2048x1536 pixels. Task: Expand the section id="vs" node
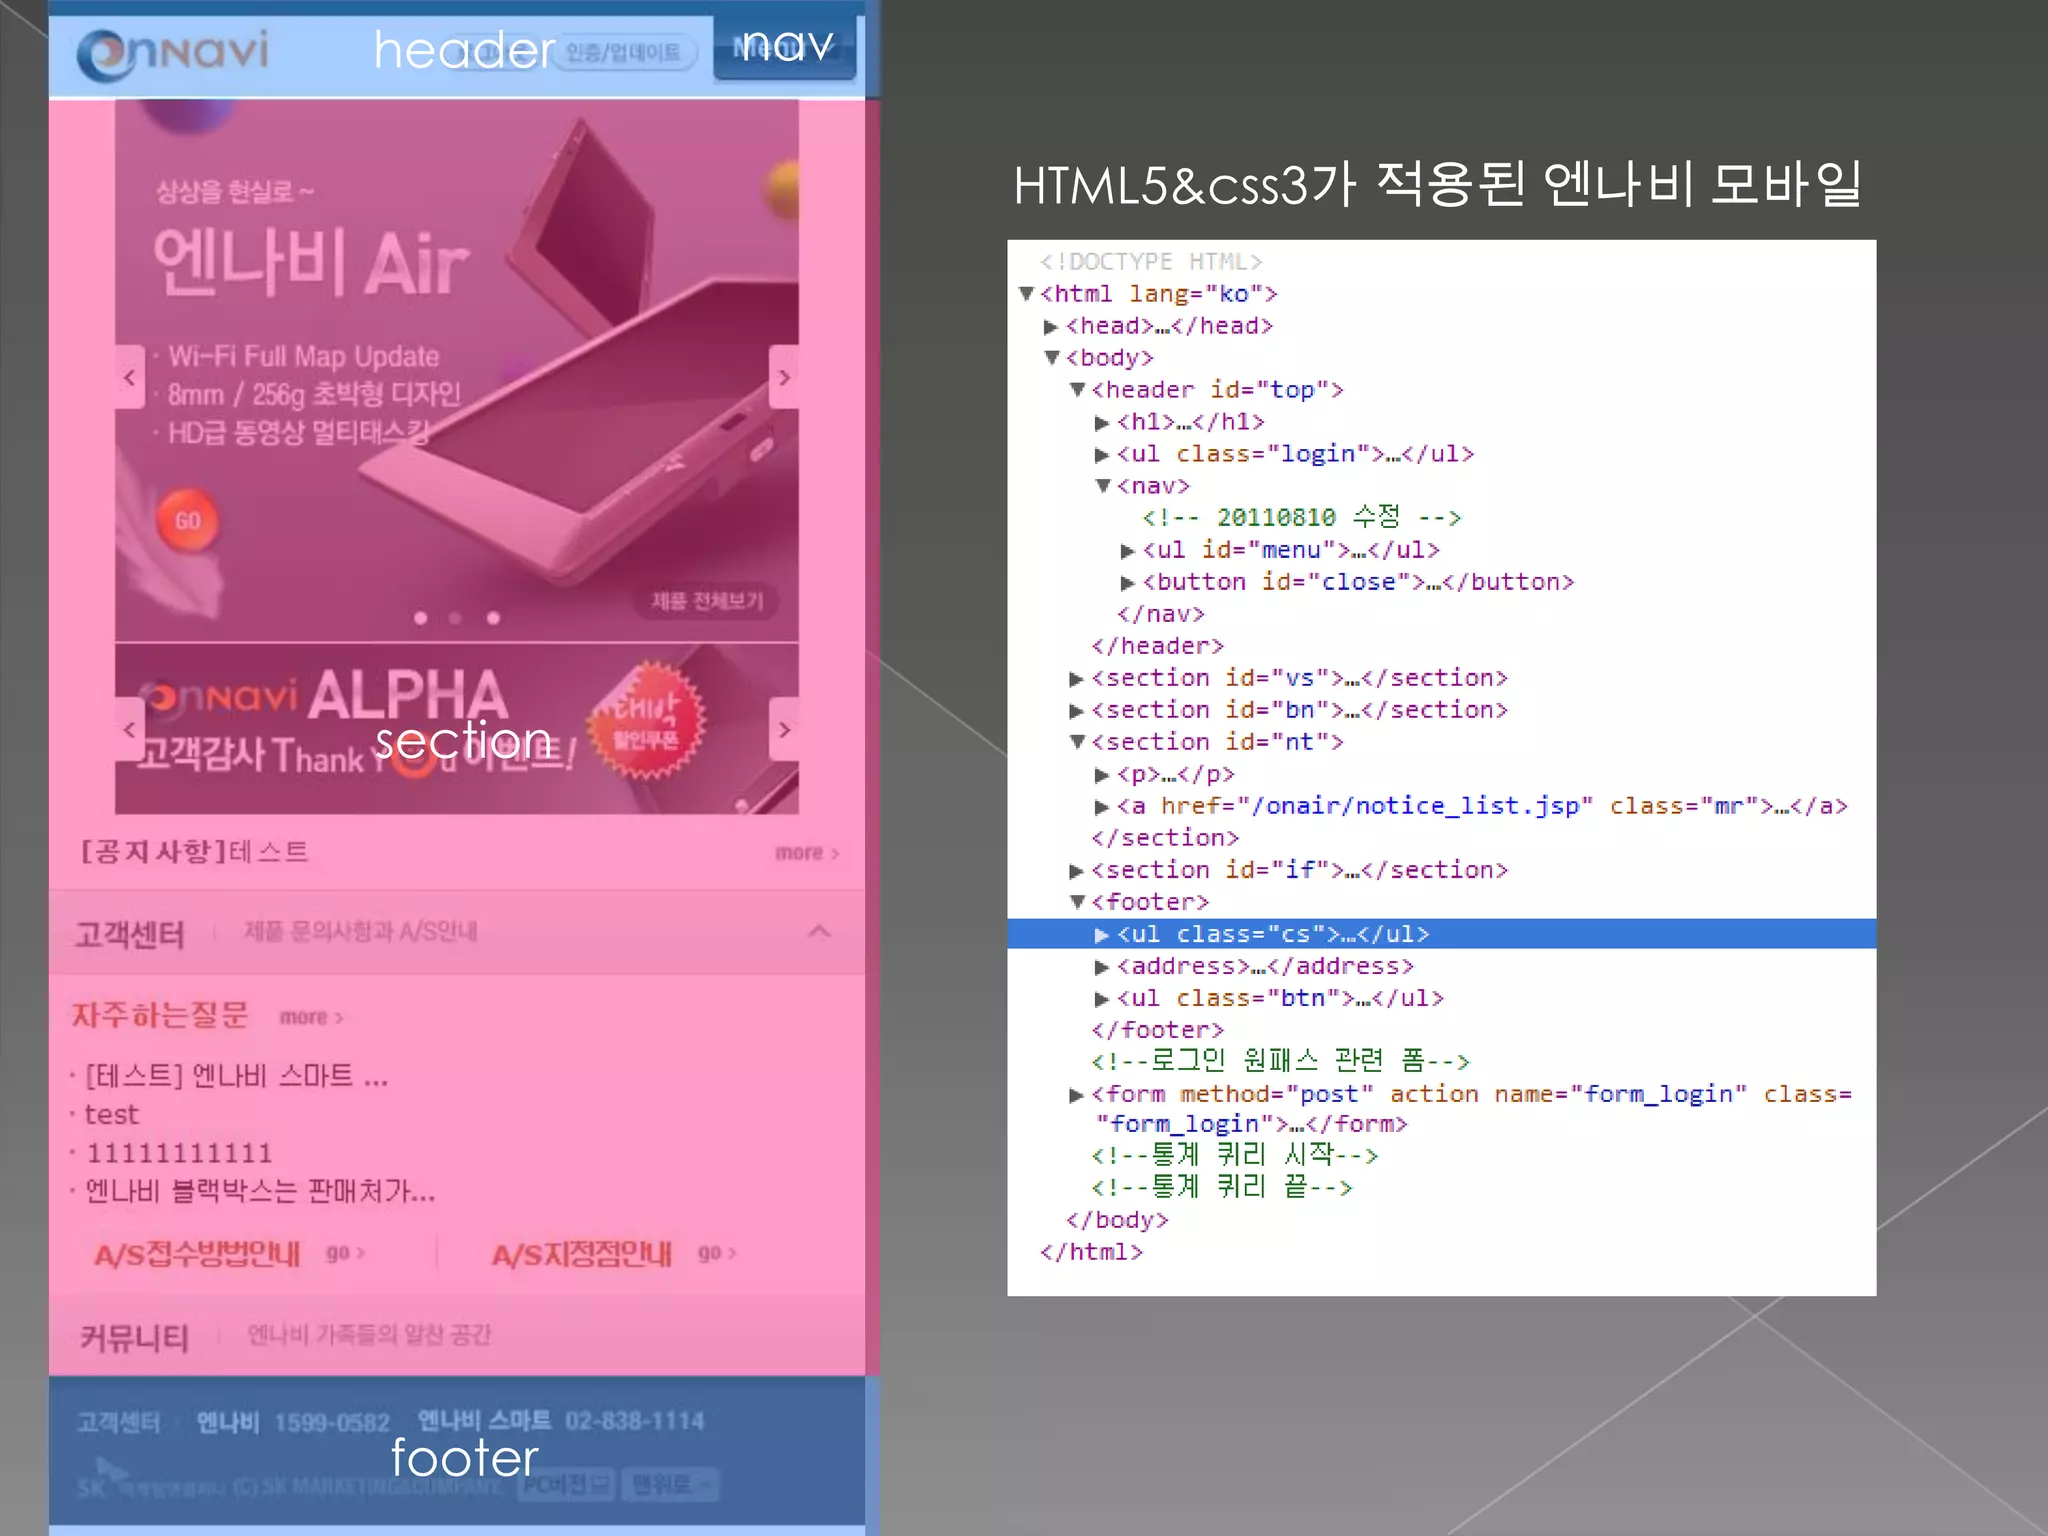(1076, 679)
